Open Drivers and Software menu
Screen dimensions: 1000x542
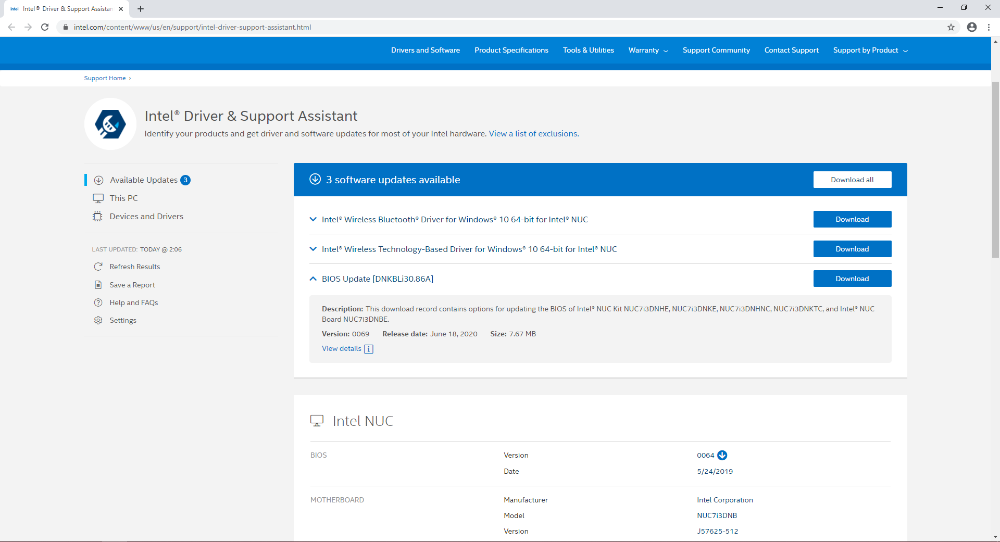pos(425,50)
